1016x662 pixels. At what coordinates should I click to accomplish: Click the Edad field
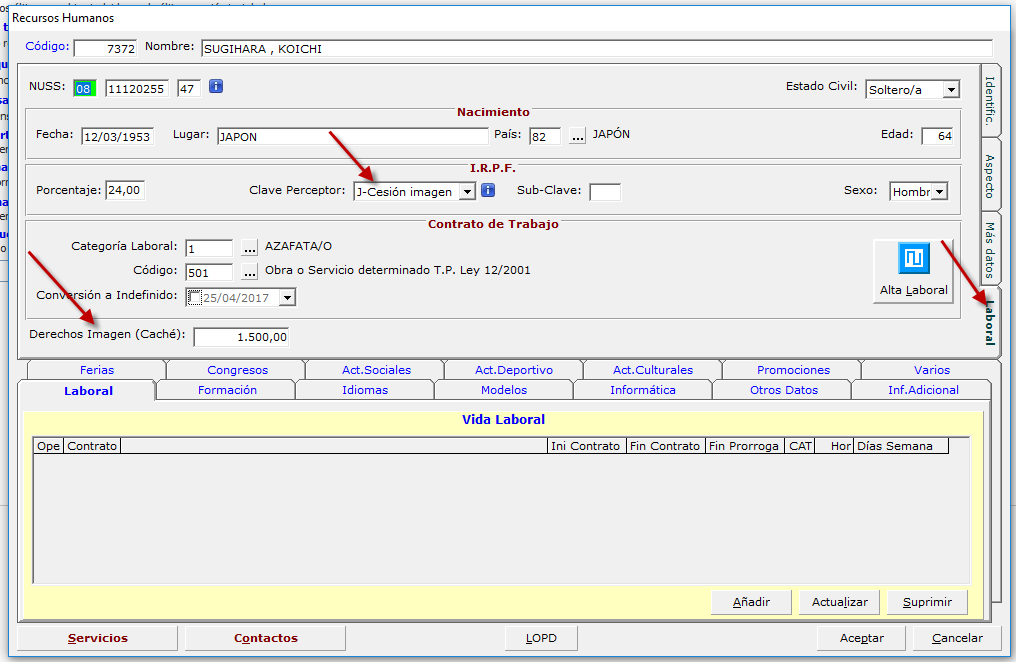(x=938, y=136)
